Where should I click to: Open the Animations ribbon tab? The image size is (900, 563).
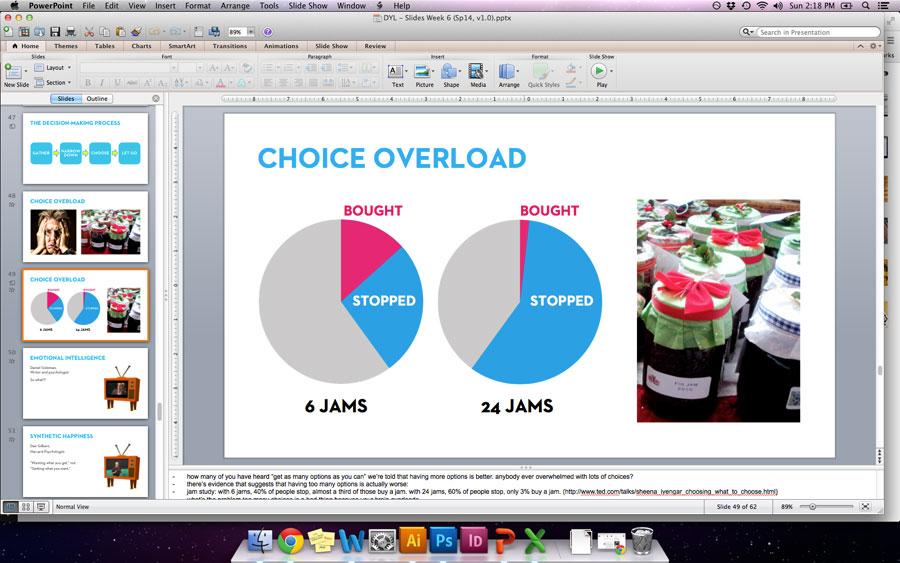[x=281, y=46]
